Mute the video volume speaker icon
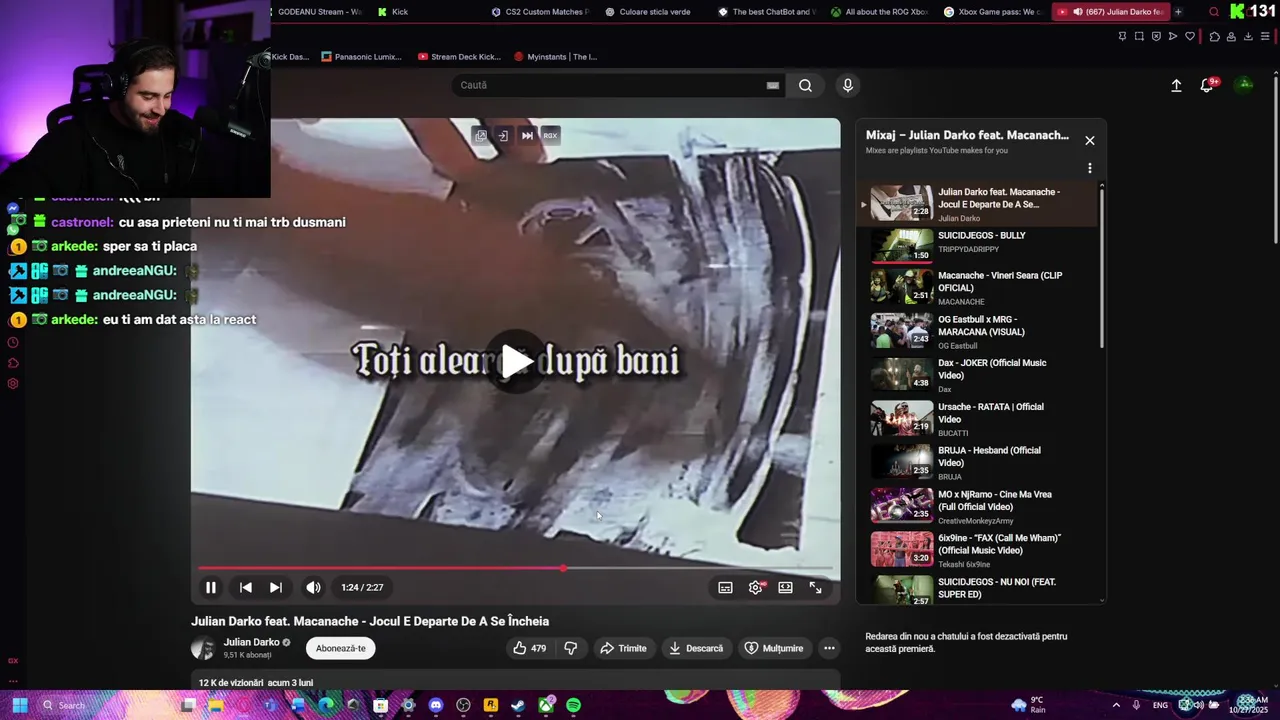This screenshot has height=720, width=1280. pos(313,588)
